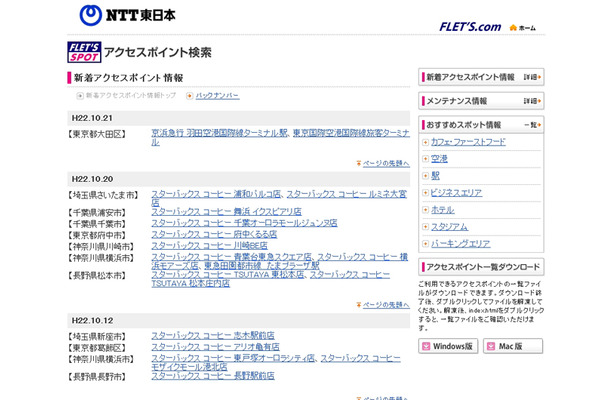Open the FLET'S.com logo link
Screen dimensions: 610x400
pyautogui.click(x=470, y=27)
